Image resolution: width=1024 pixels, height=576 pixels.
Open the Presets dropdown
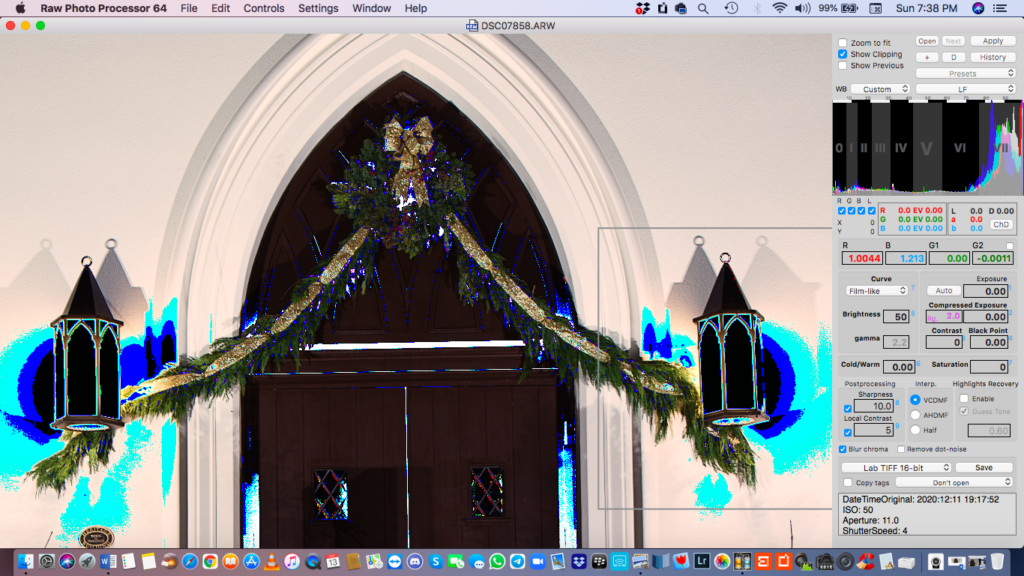coord(965,73)
